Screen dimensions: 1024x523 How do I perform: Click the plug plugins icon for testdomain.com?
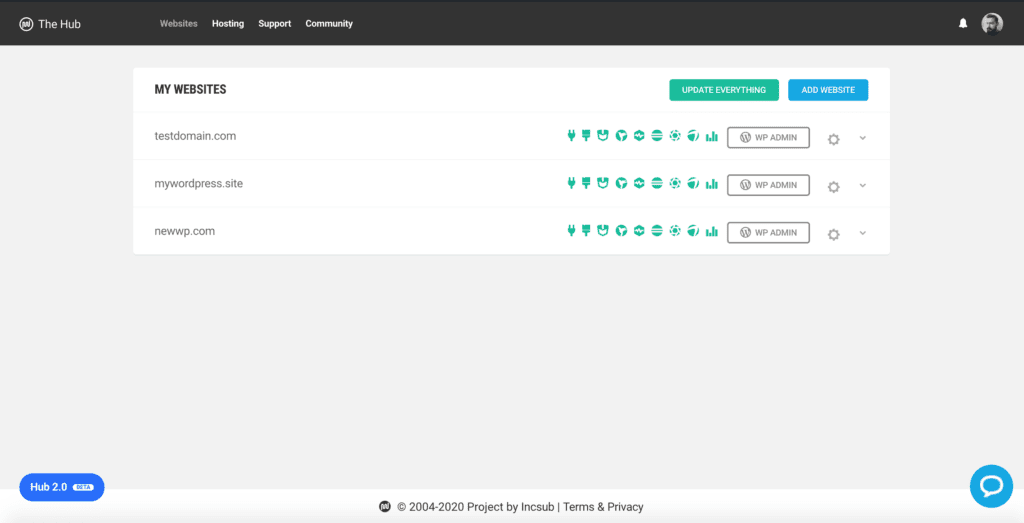571,136
